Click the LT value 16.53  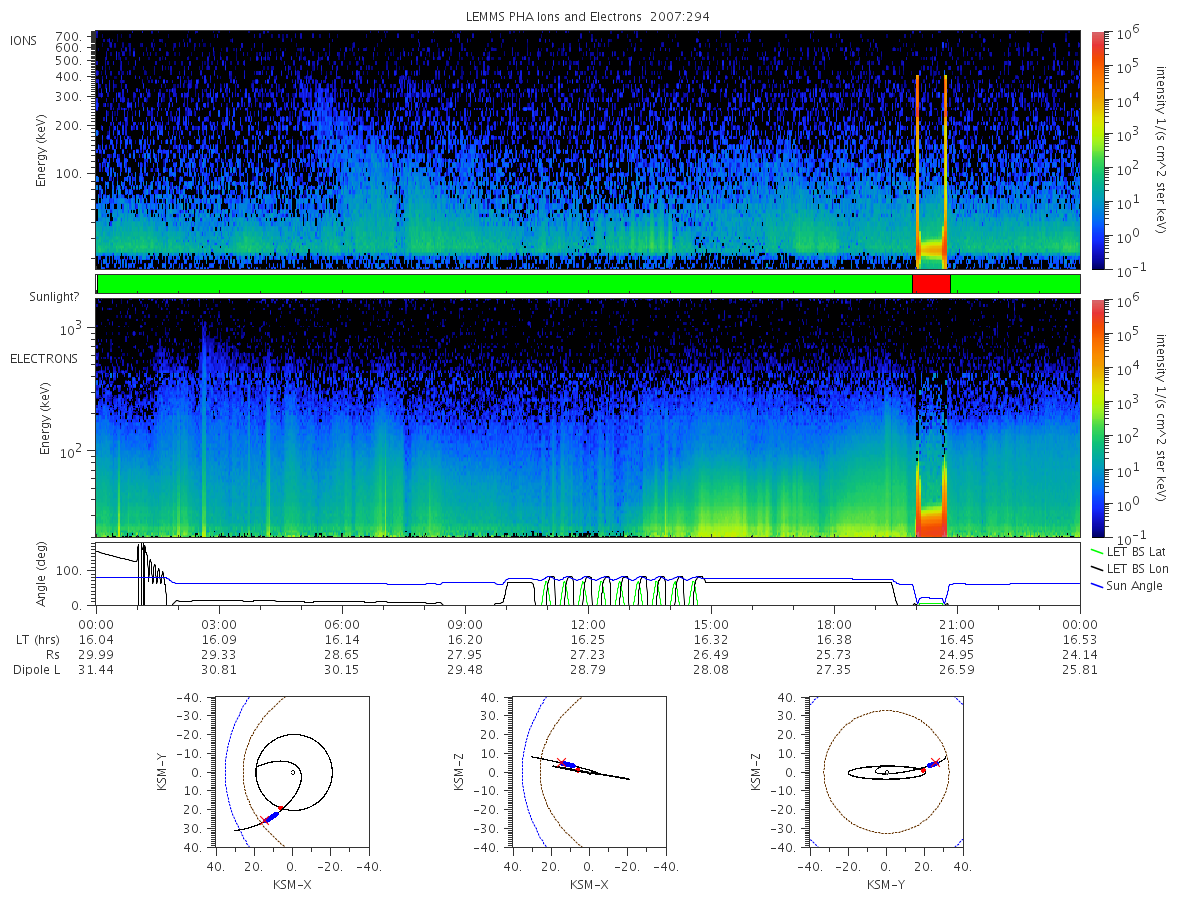(x=1080, y=639)
